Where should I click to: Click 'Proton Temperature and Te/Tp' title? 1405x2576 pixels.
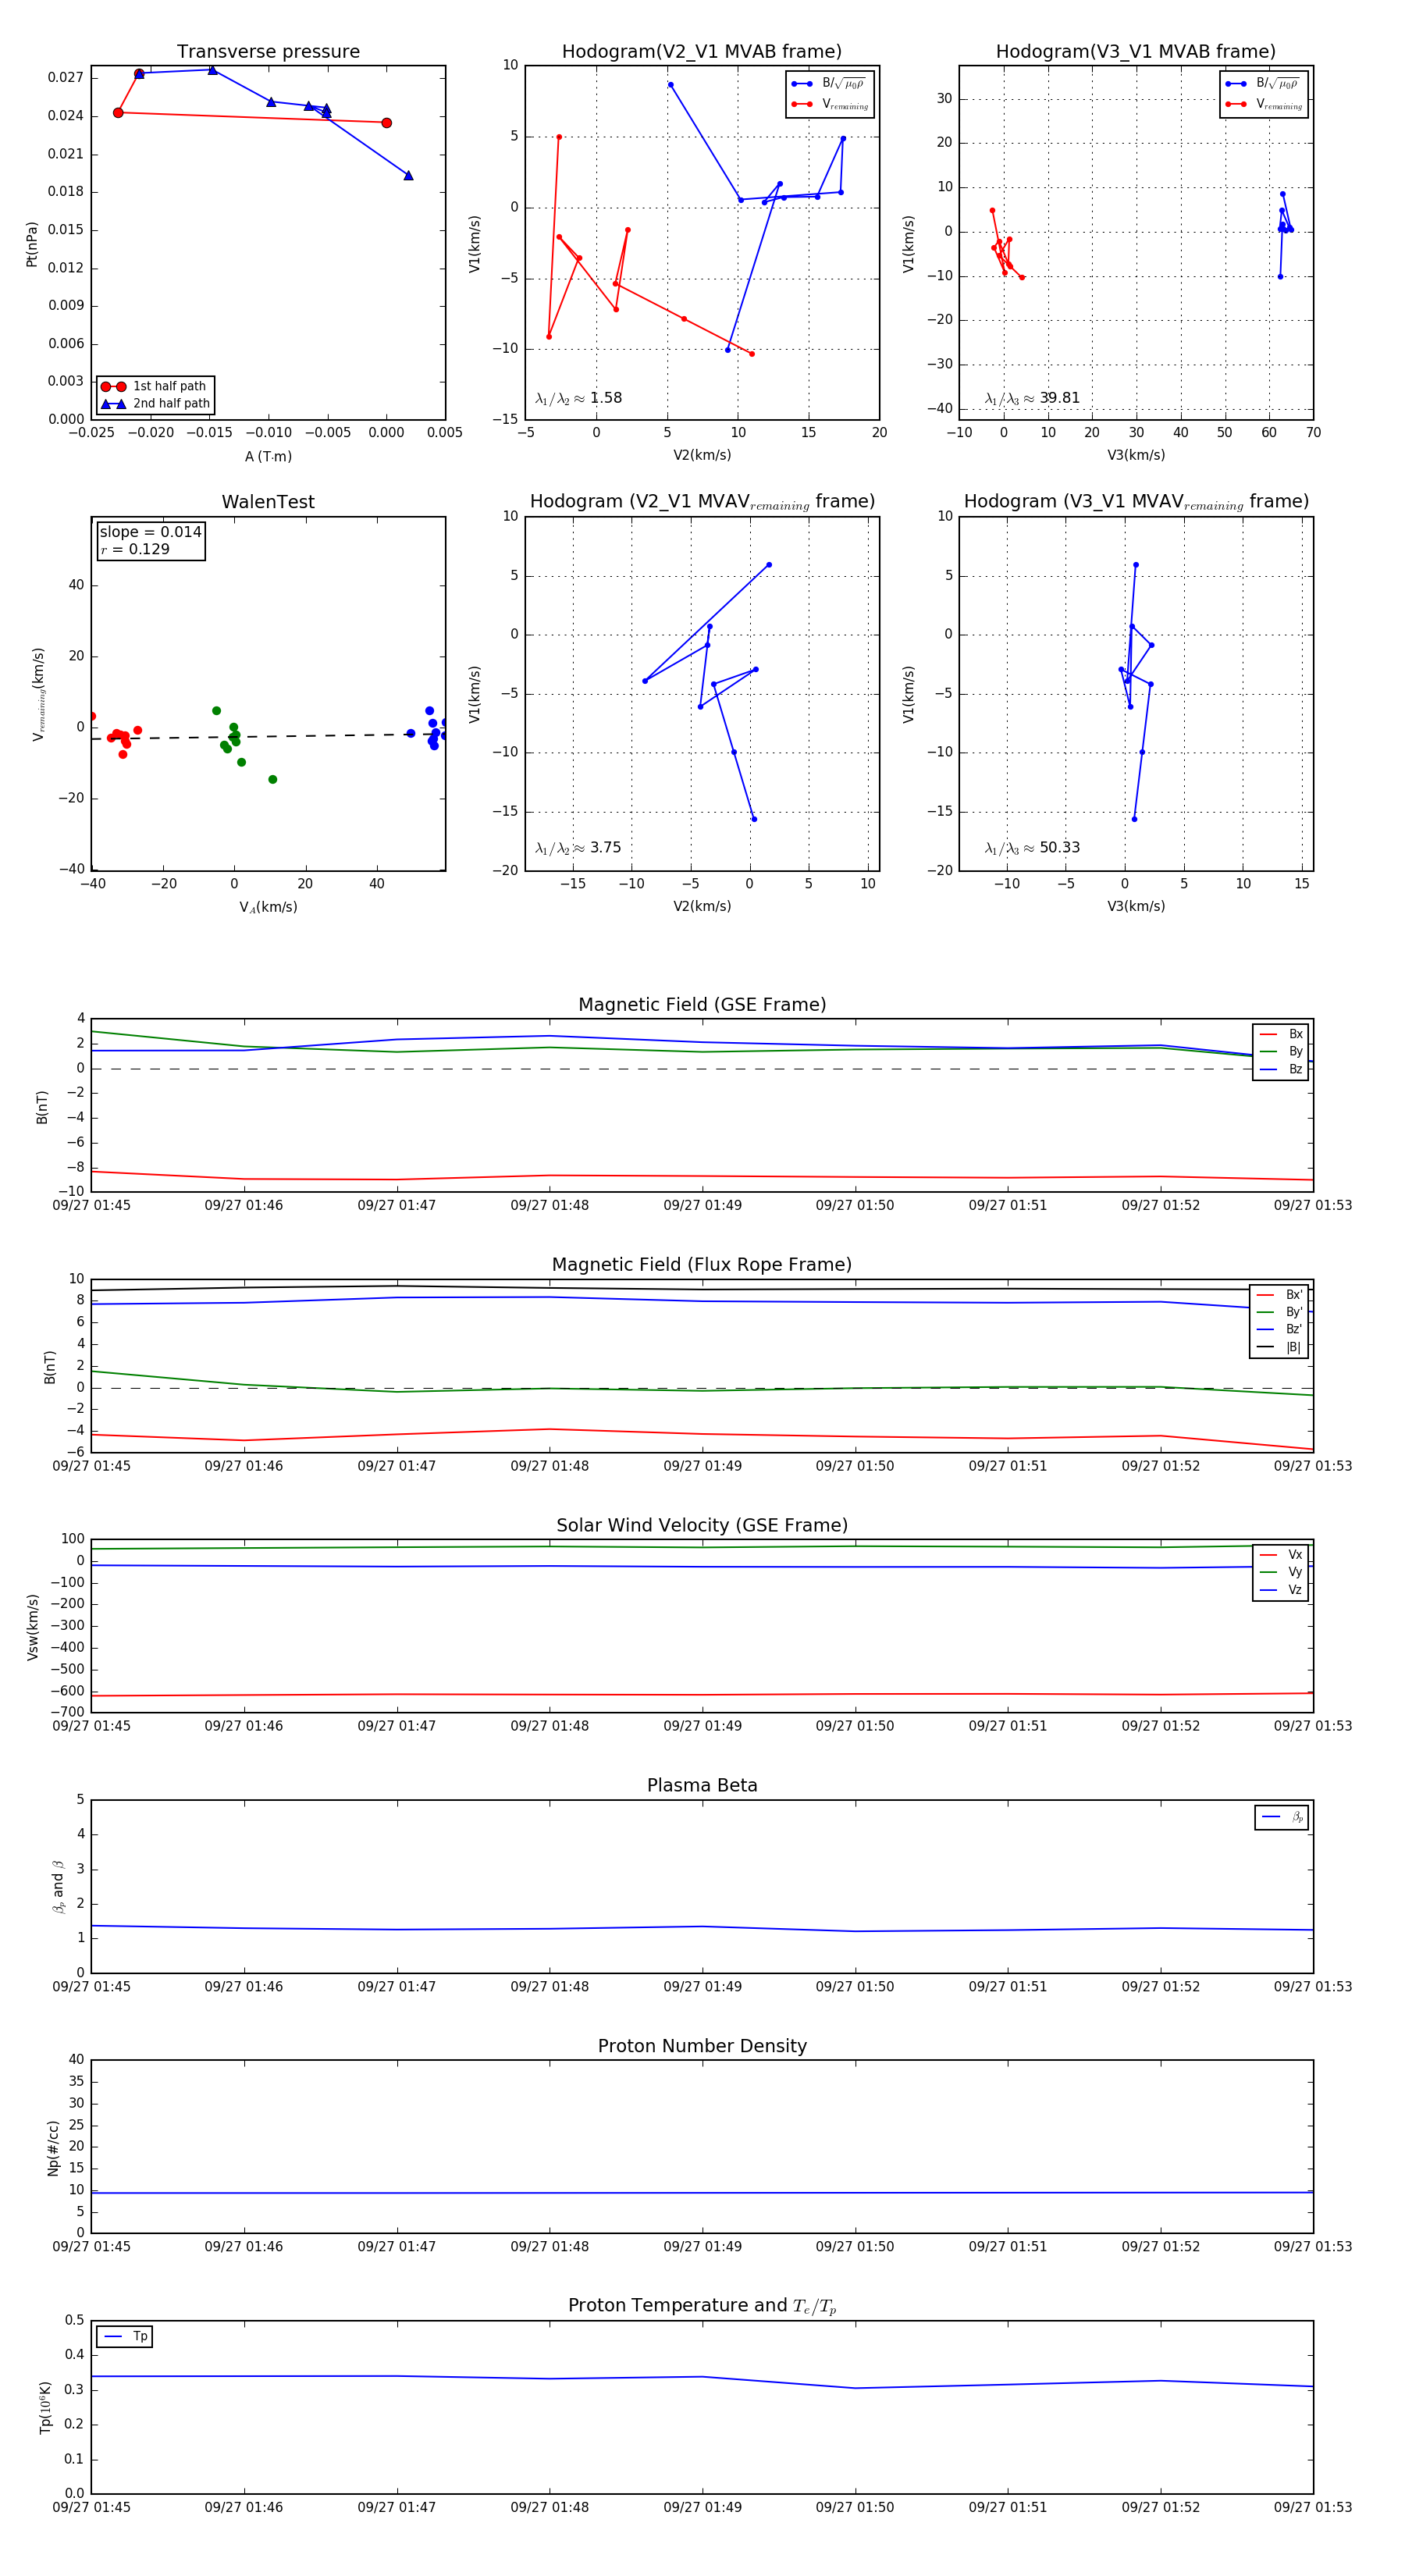click(702, 2306)
